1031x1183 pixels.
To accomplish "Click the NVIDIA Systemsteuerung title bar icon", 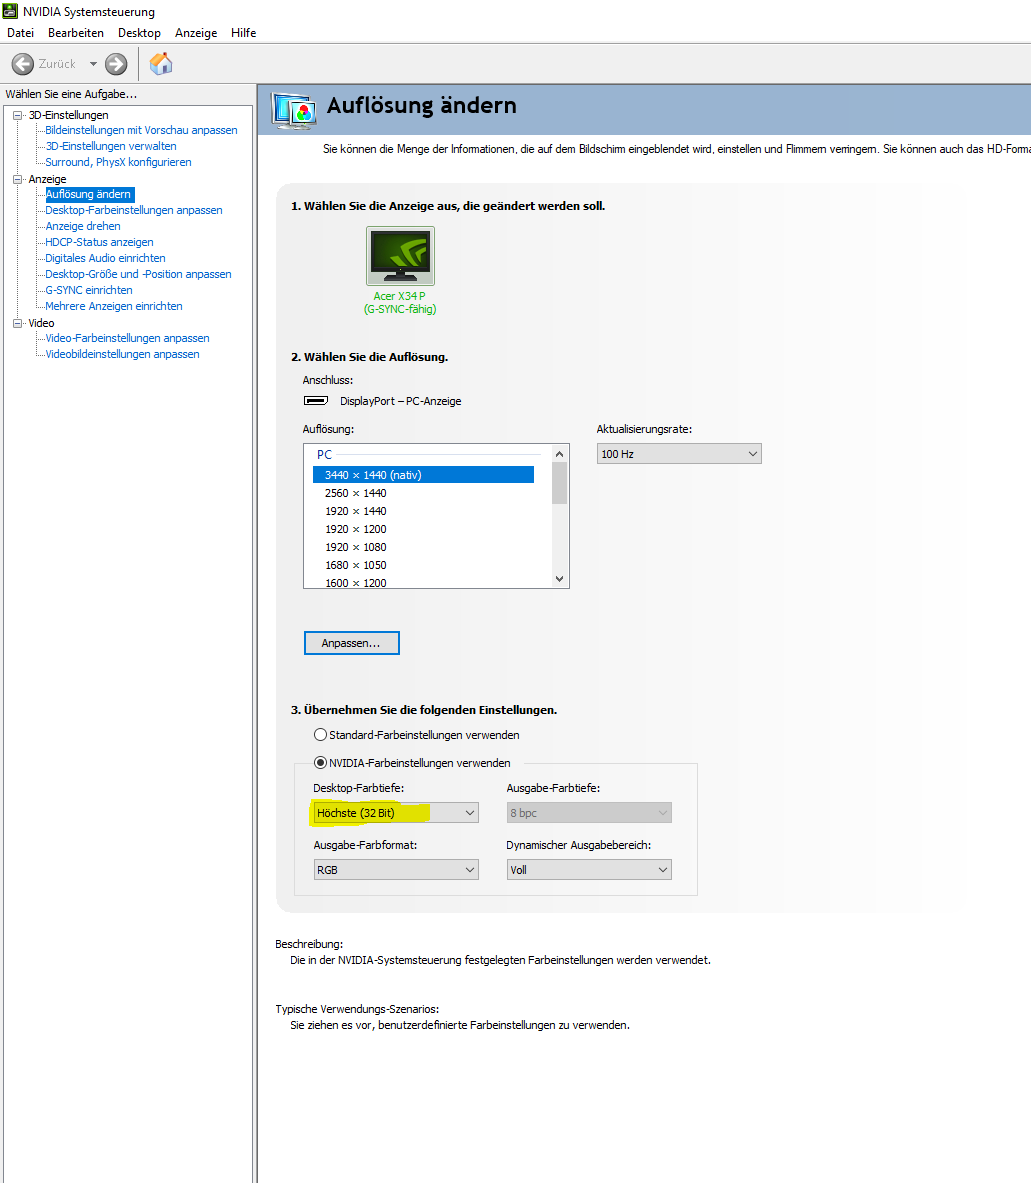I will point(10,11).
